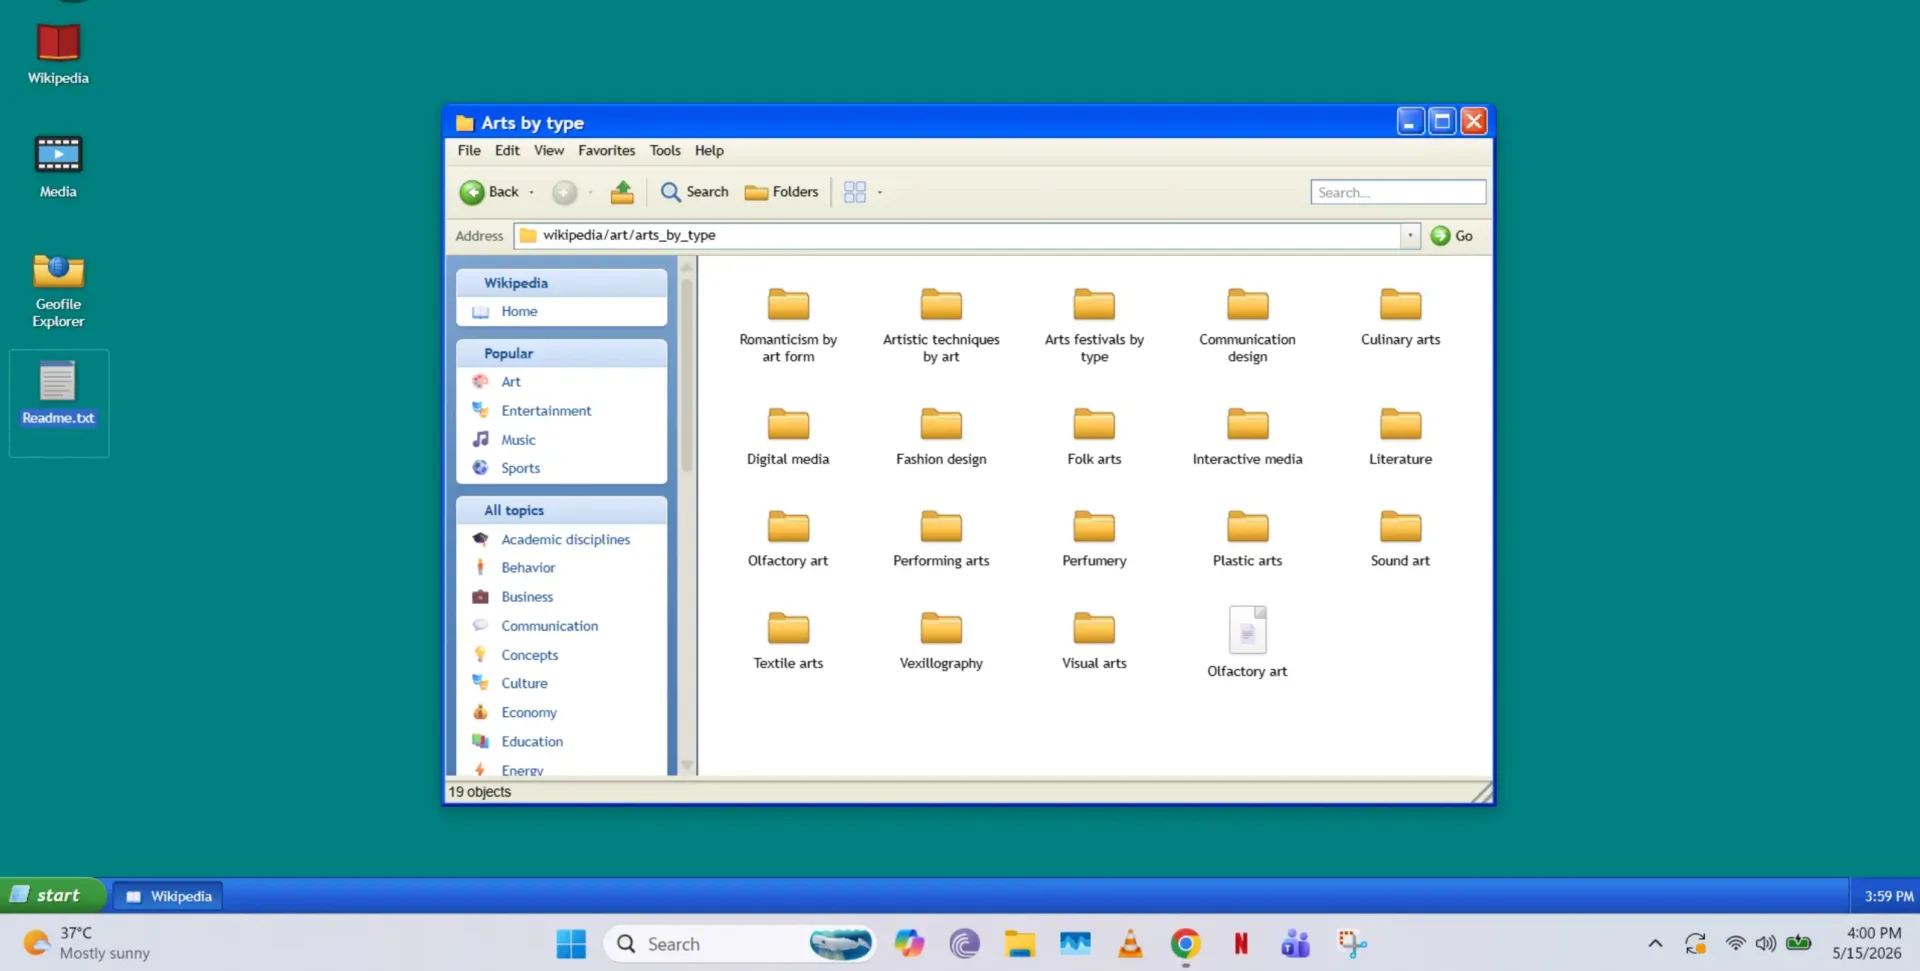Screen dimensions: 1920x971
Task: Open the Interactive media folder
Action: (1247, 437)
